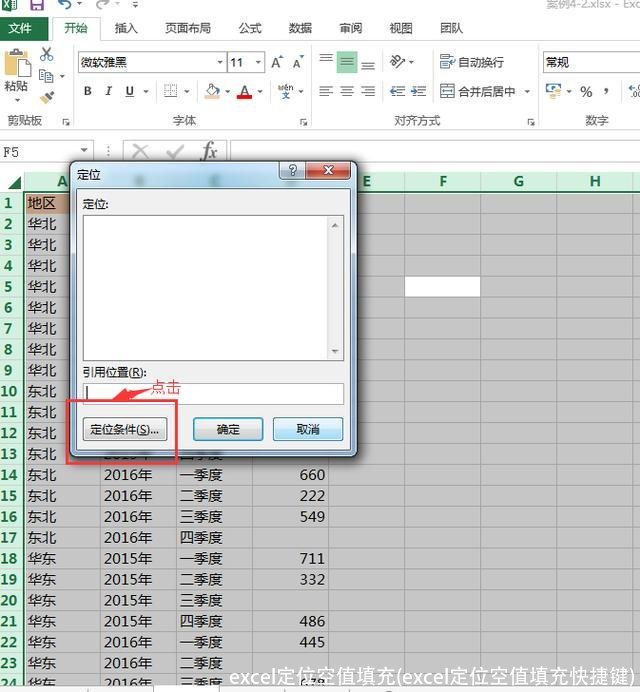The height and width of the screenshot is (692, 640).
Task: Click the 定位条件(S)... button
Action: 124,429
